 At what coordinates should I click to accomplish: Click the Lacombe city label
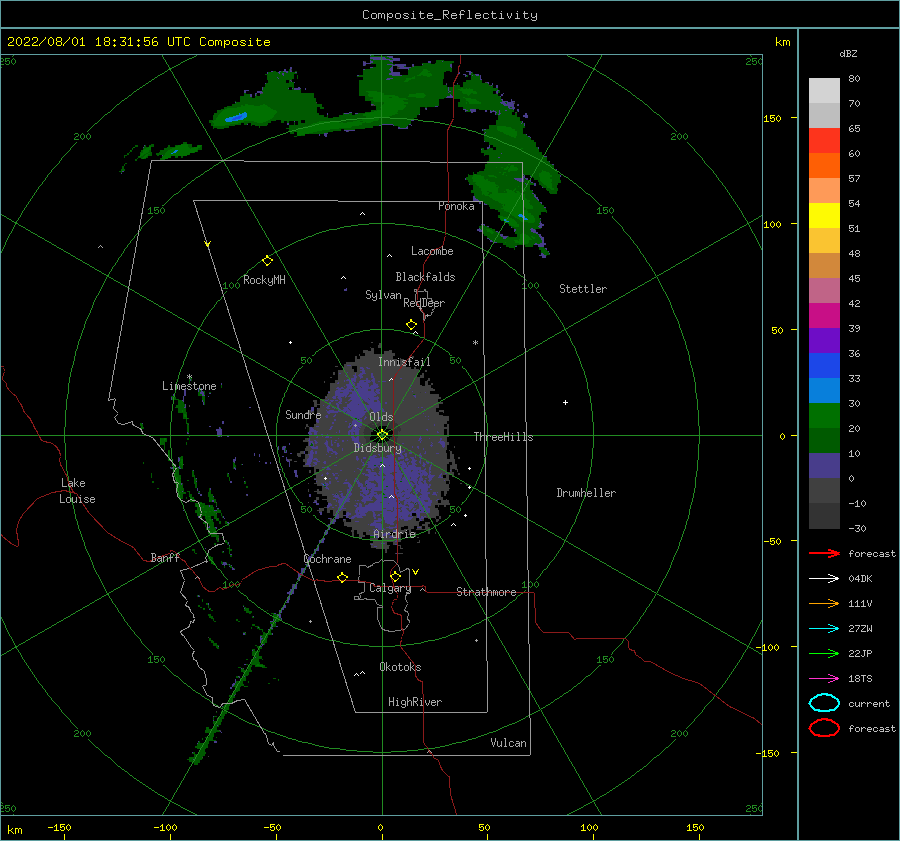tap(432, 251)
